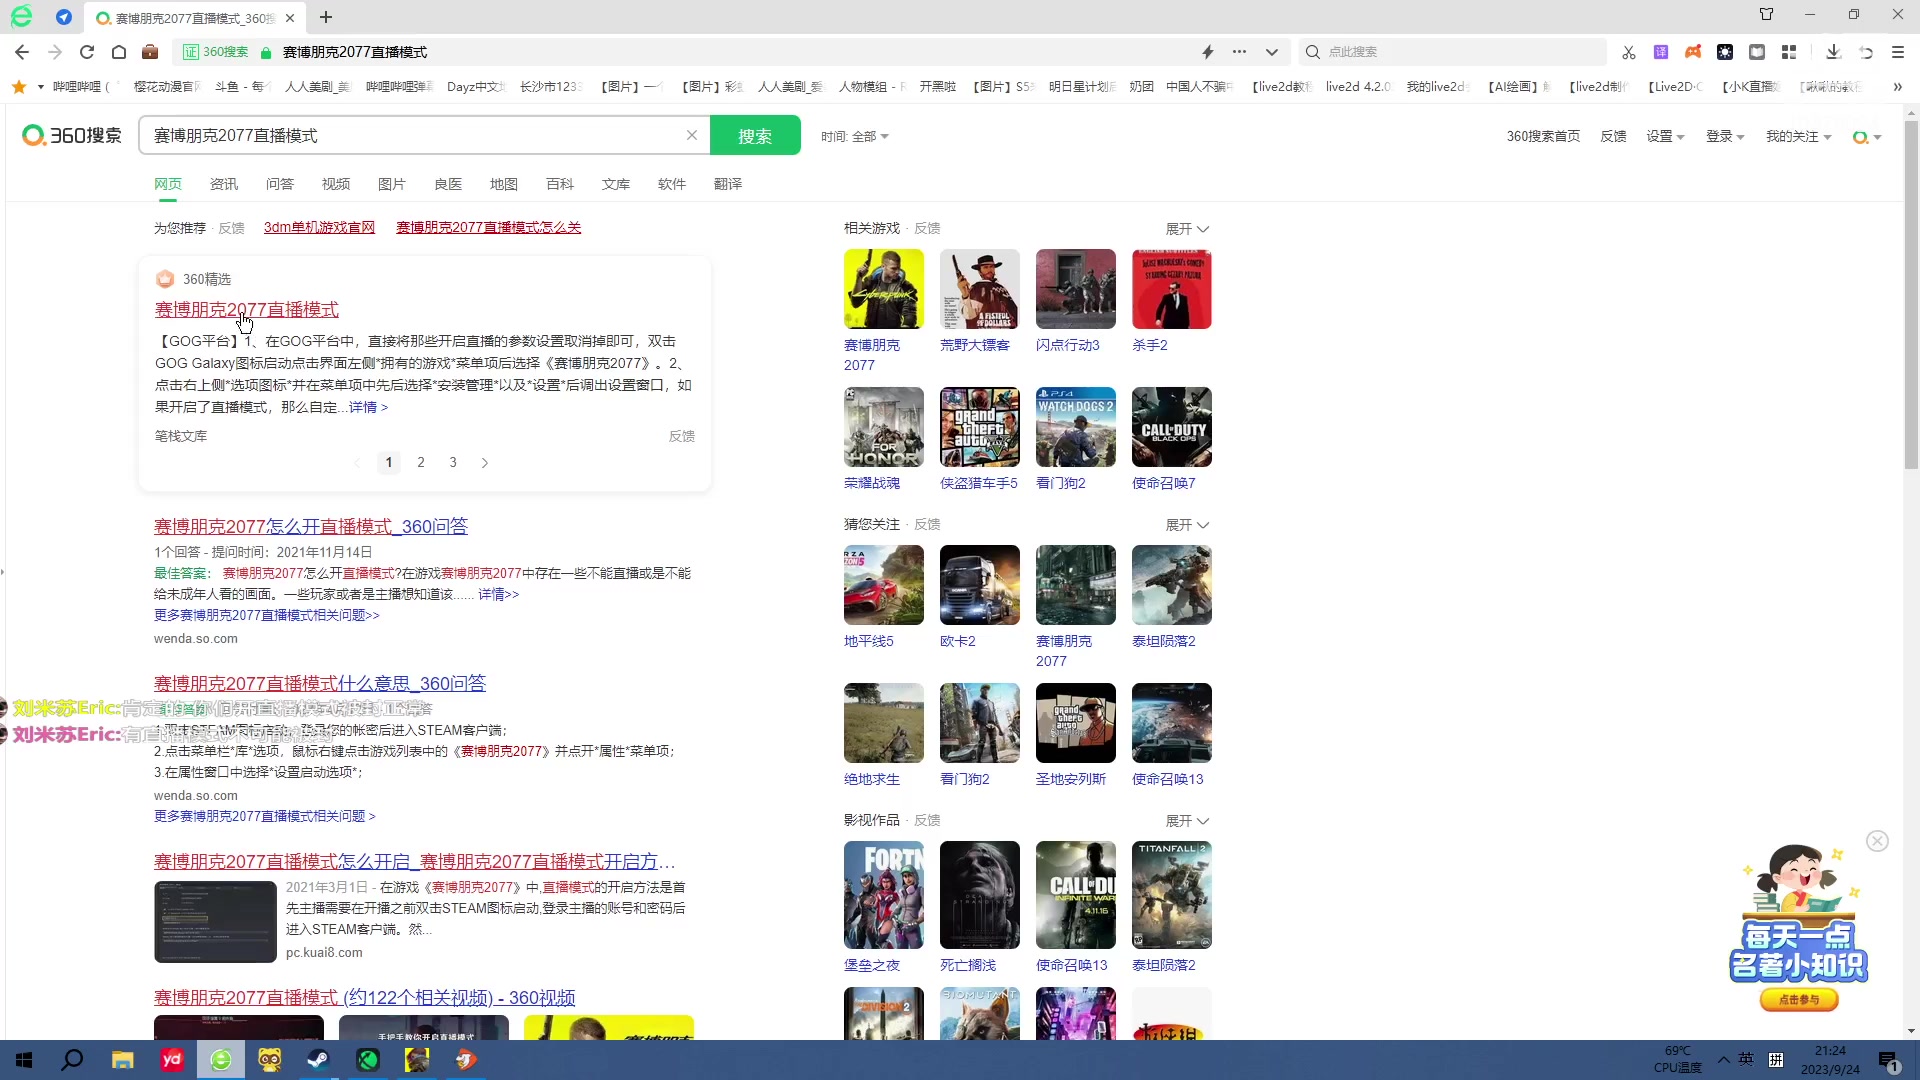This screenshot has width=1920, height=1080.
Task: Open the 侠盗猎车手5 game thumbnail
Action: coord(980,427)
